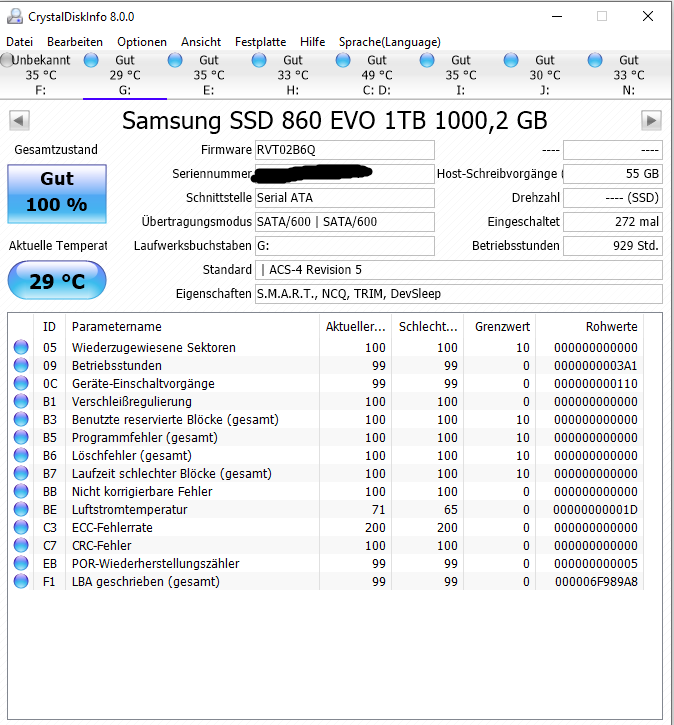This screenshot has width=674, height=725.
Task: Click the Gut 100 % health status button
Action: point(57,194)
